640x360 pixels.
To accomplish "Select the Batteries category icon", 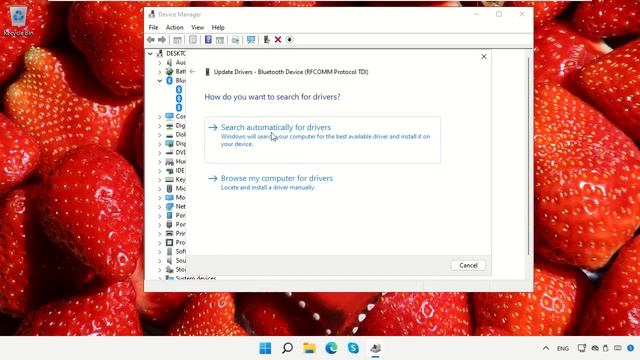I will [x=169, y=71].
